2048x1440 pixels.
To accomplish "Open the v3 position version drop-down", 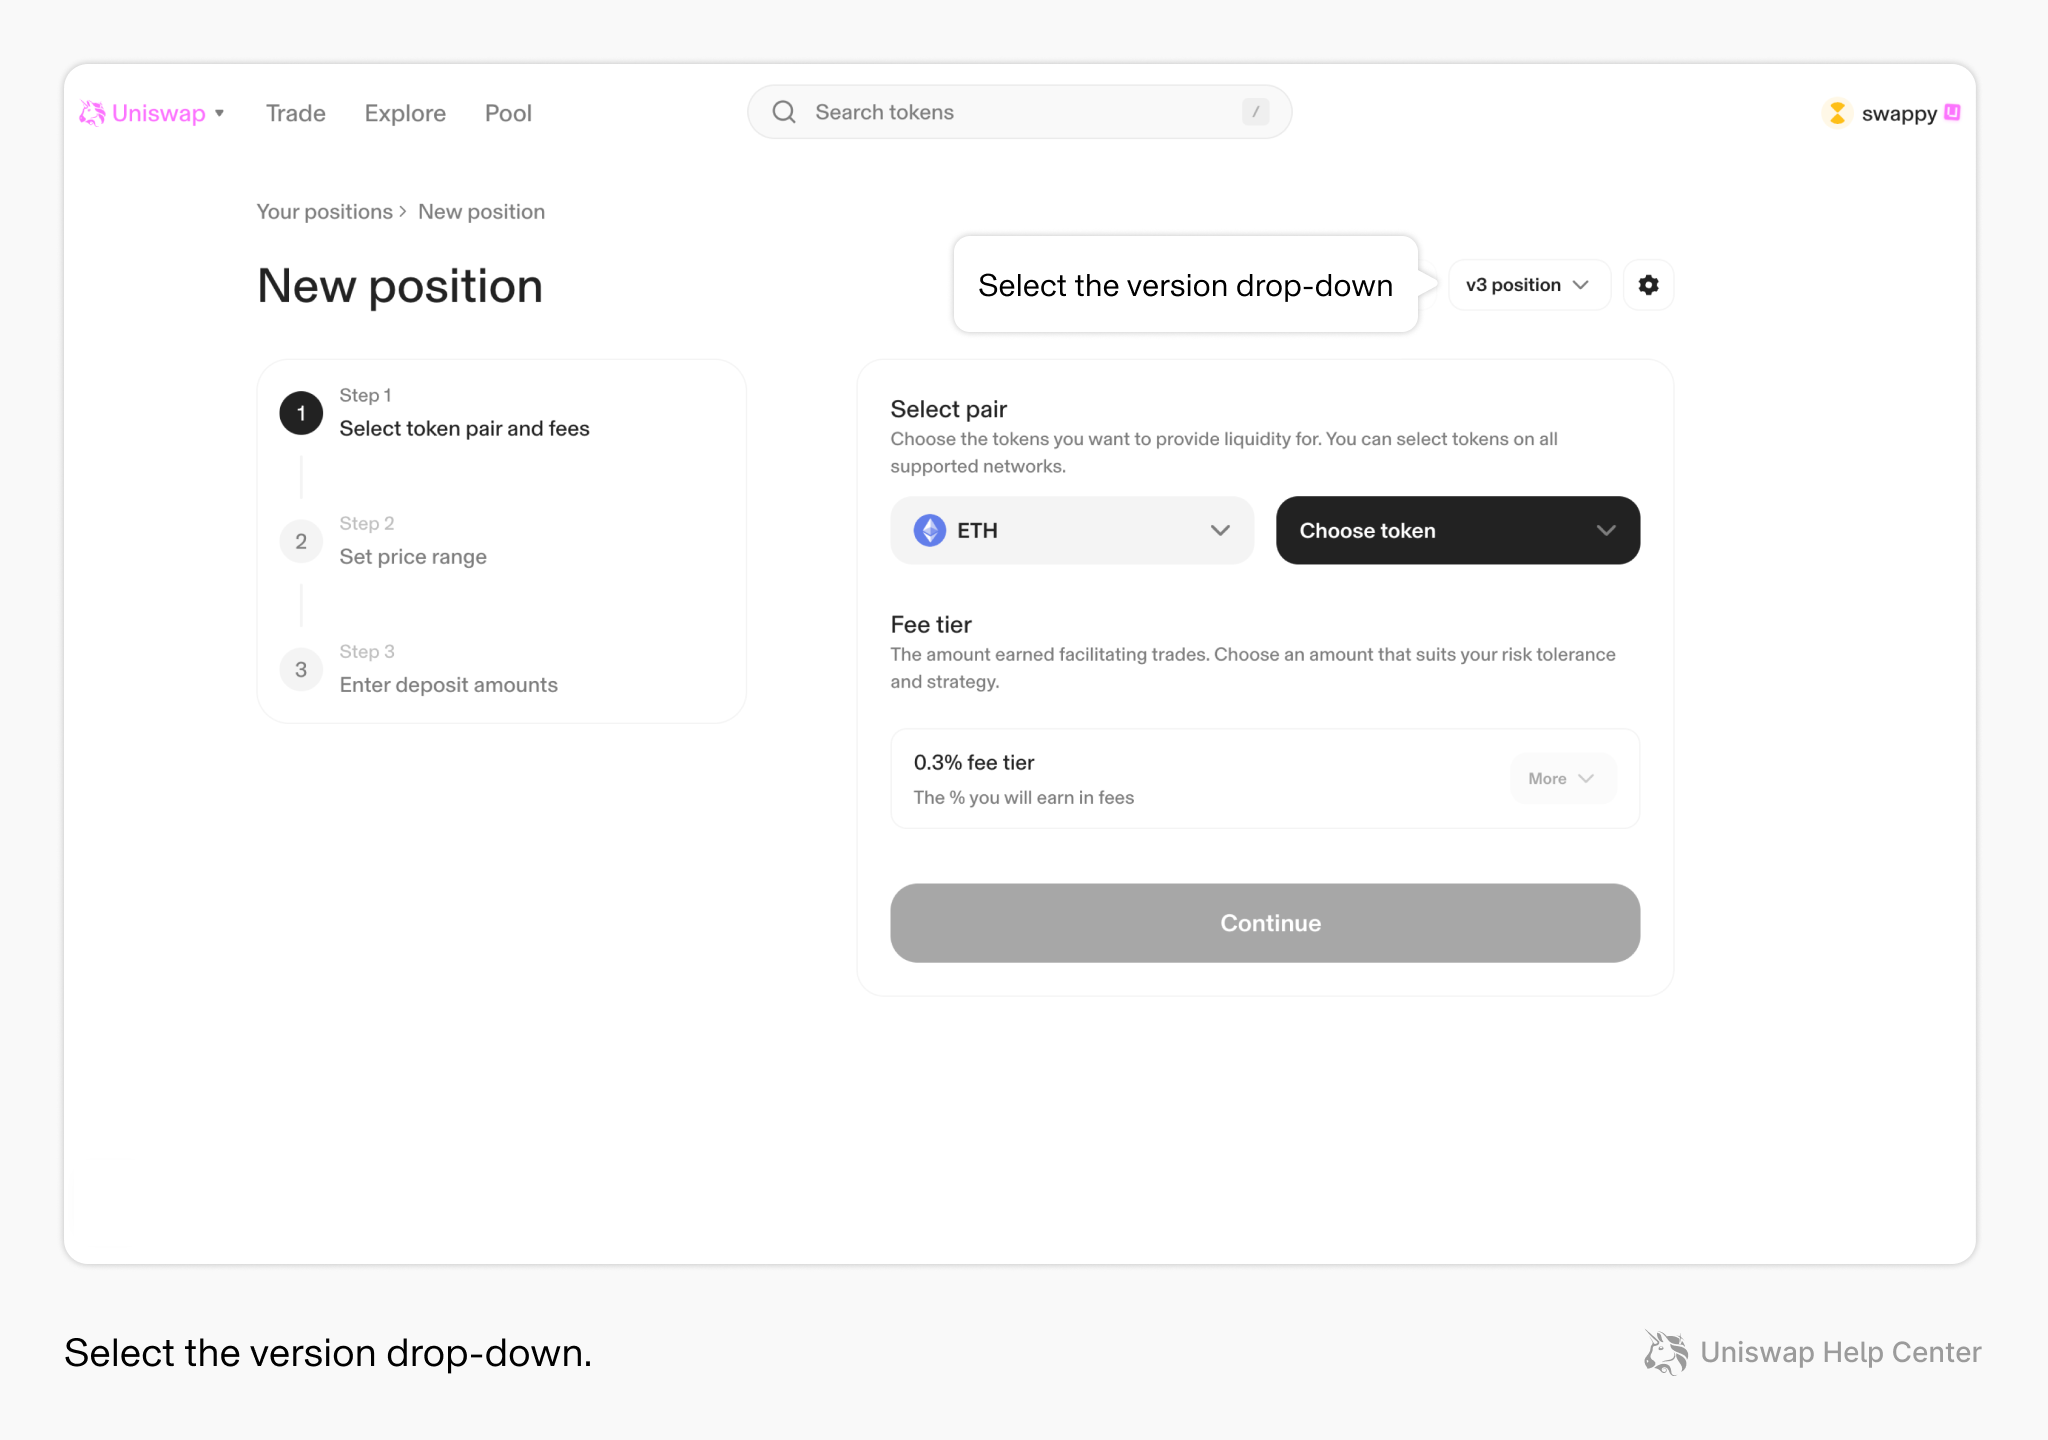I will click(1528, 285).
